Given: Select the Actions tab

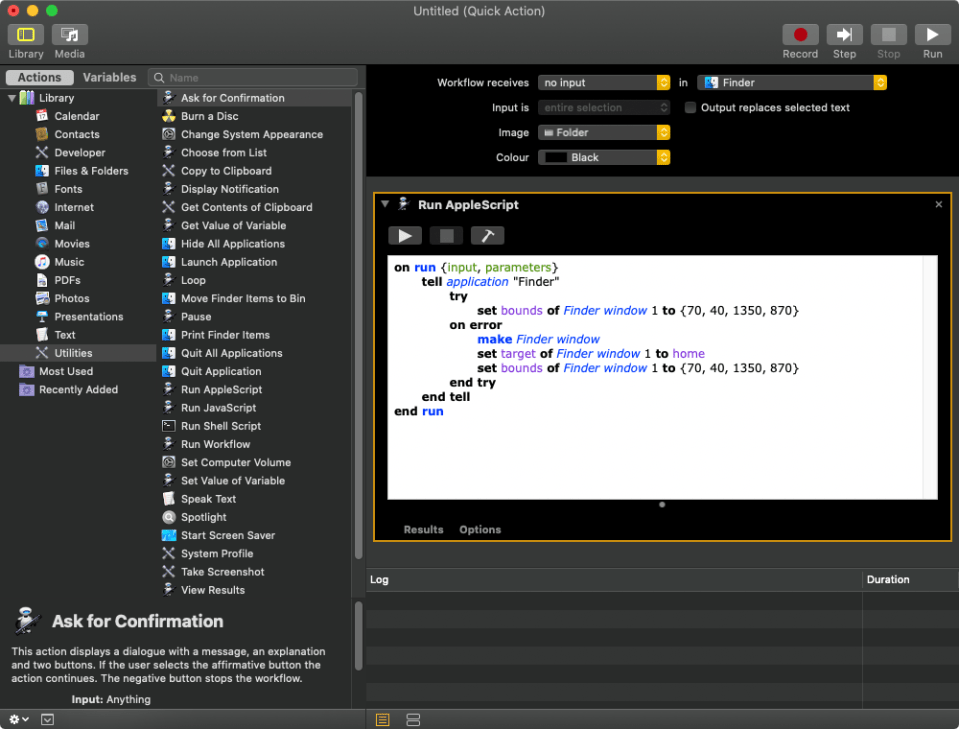Looking at the screenshot, I should 40,77.
